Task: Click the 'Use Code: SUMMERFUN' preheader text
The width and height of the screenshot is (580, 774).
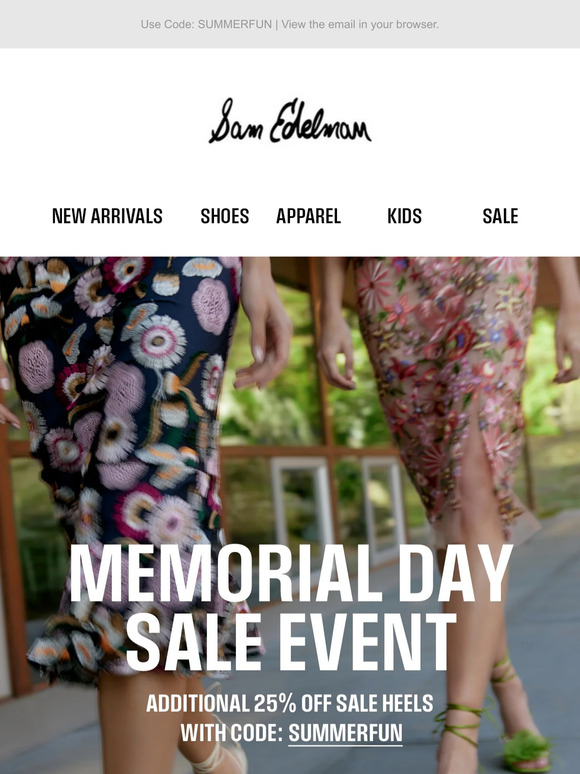Action: 206,24
